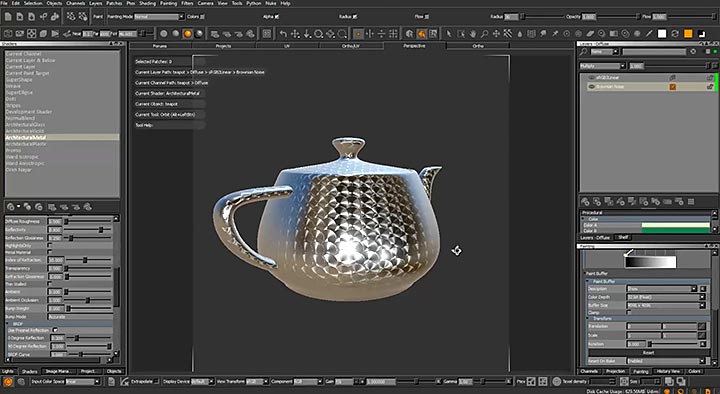Select the Eraser tool

590,34
